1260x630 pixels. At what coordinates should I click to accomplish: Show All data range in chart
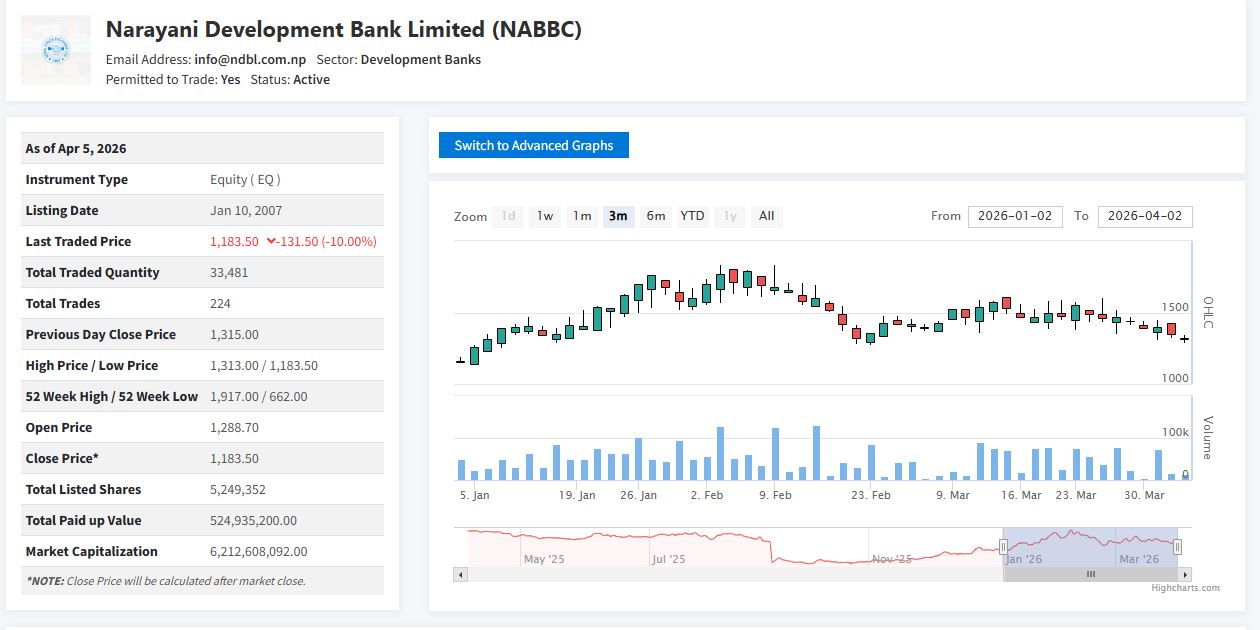pos(766,216)
